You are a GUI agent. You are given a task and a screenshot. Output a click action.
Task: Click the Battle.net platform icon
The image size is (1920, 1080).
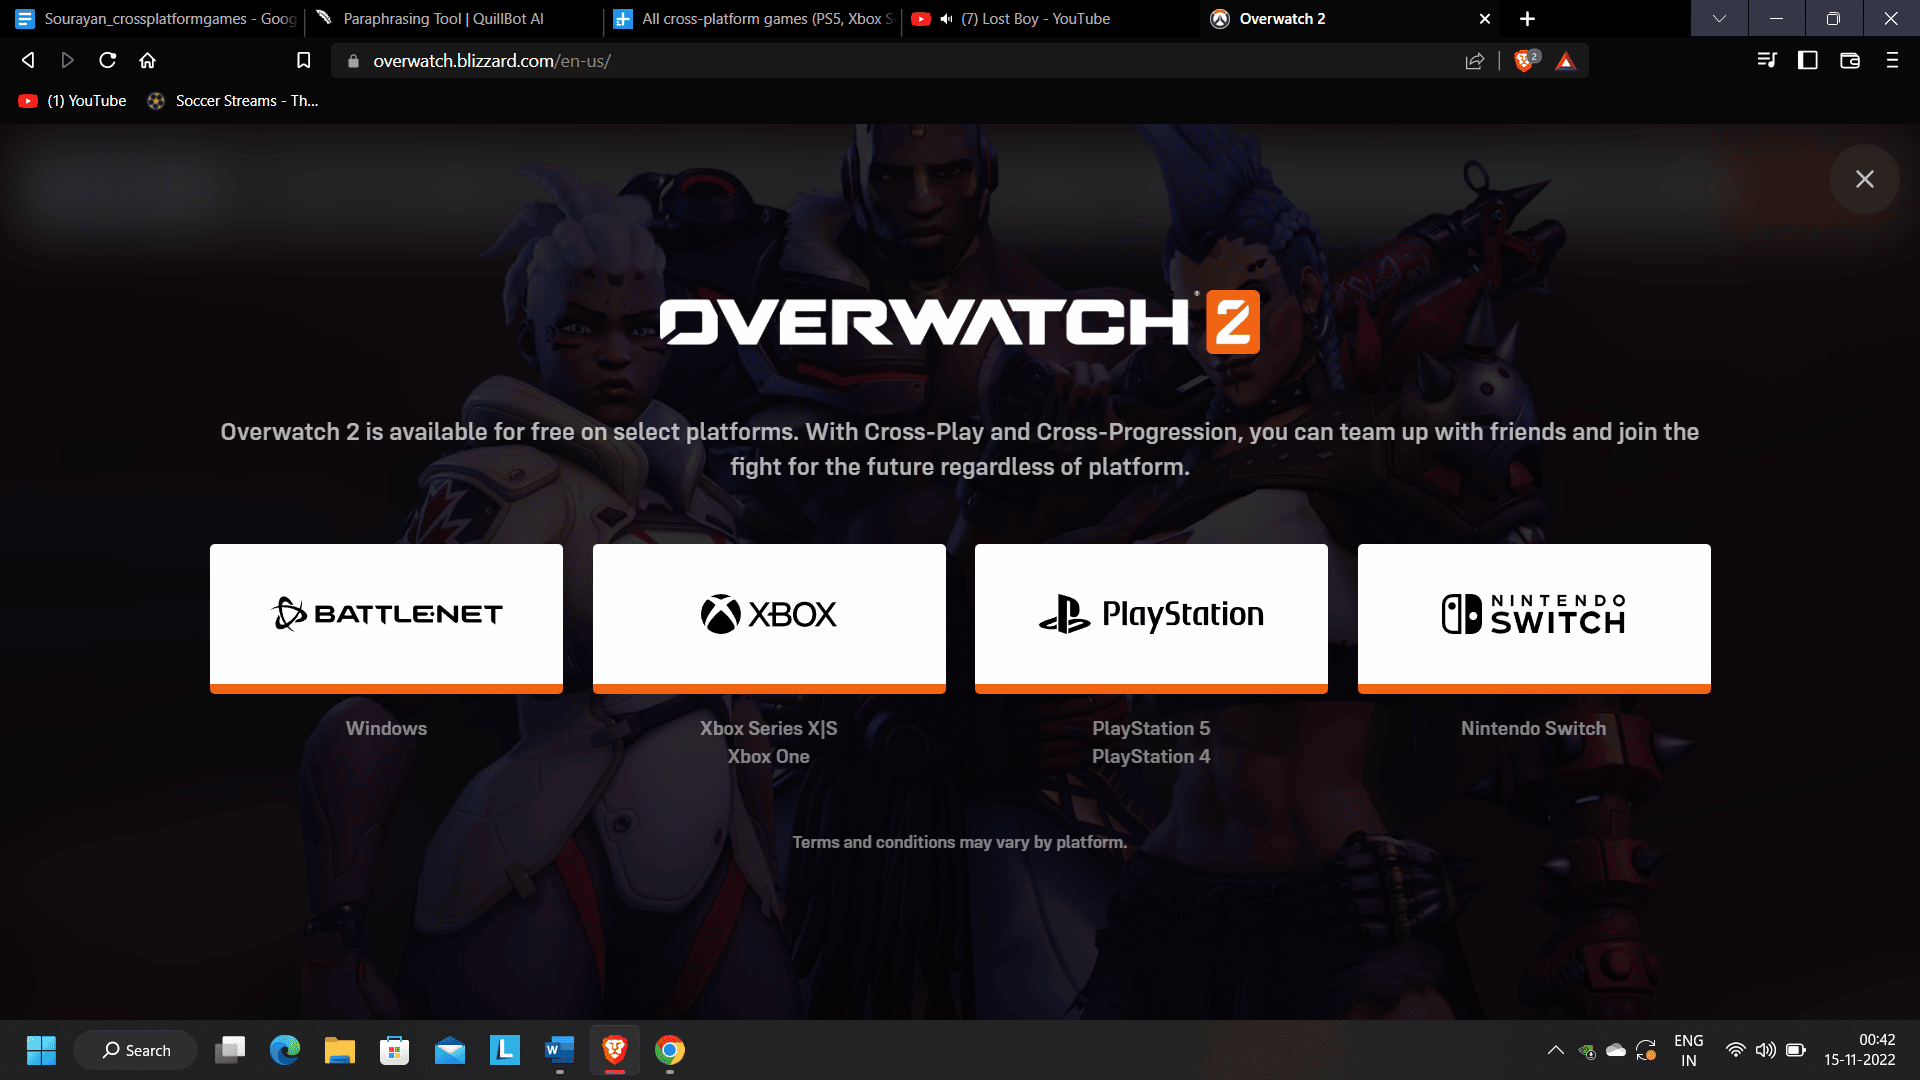(385, 613)
